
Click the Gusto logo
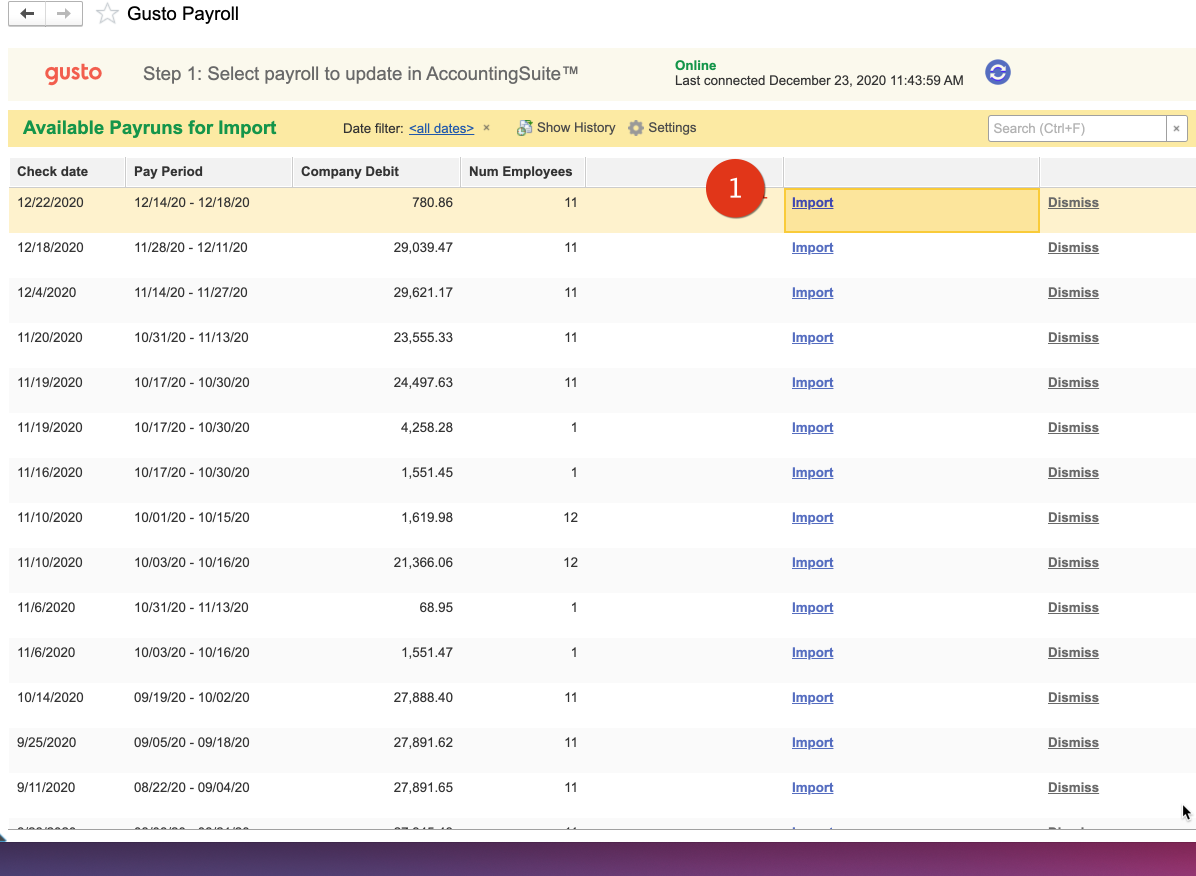click(73, 73)
